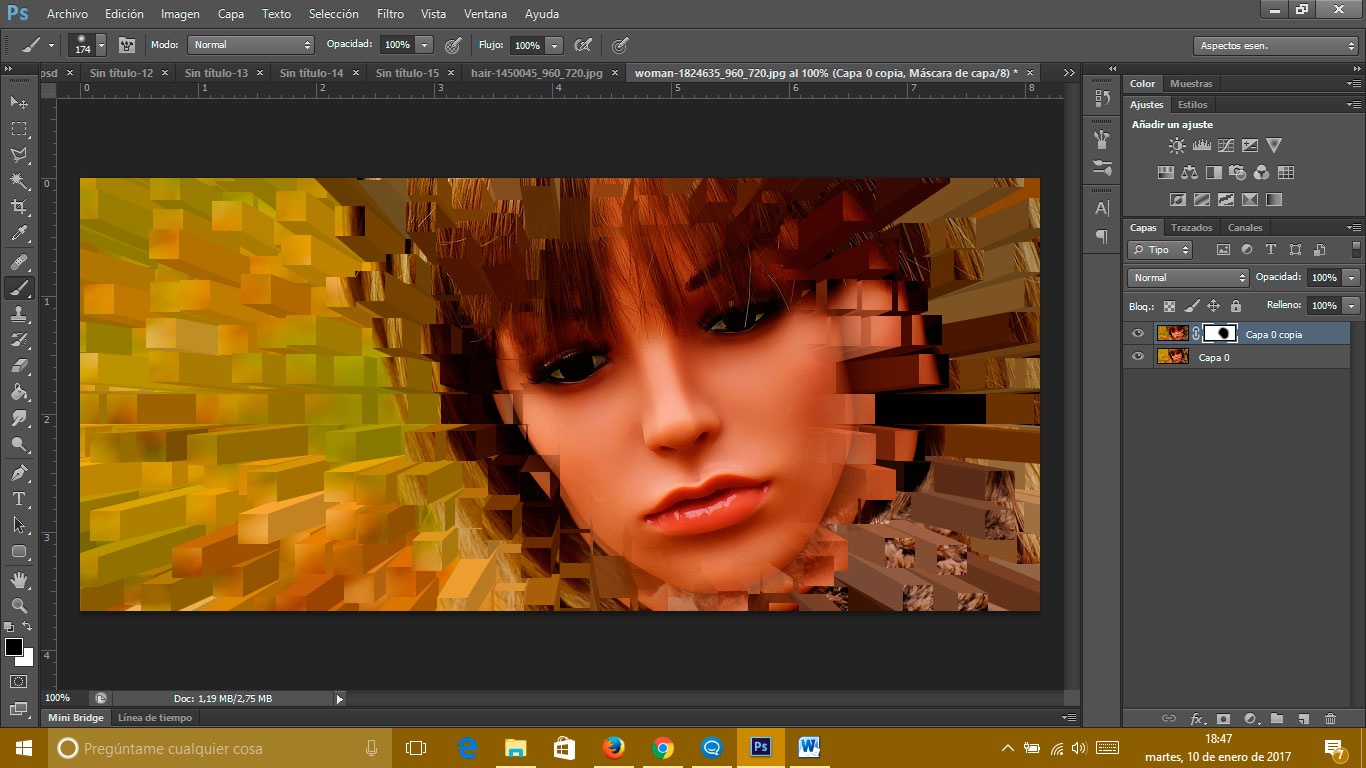The width and height of the screenshot is (1366, 768).
Task: Toggle visibility of Capa 0 layer
Action: click(x=1138, y=357)
